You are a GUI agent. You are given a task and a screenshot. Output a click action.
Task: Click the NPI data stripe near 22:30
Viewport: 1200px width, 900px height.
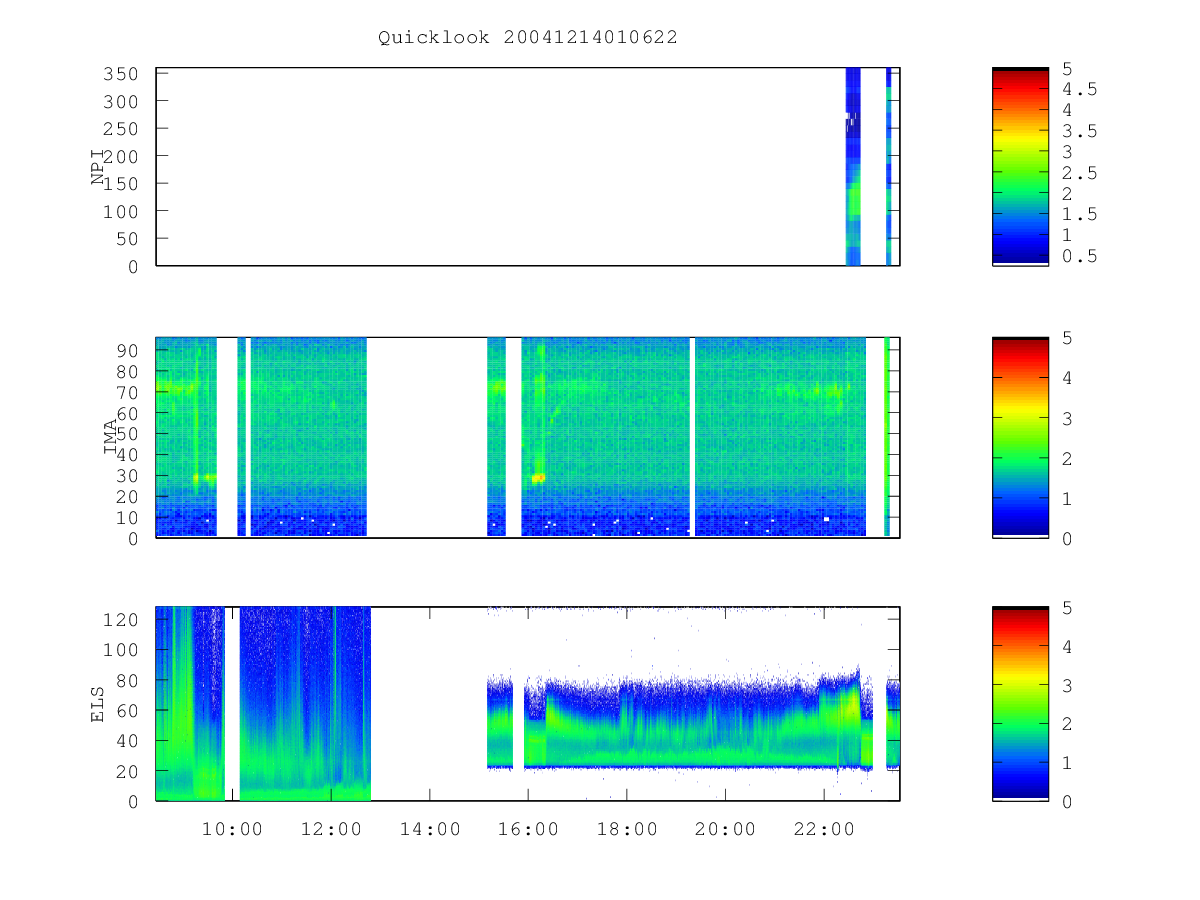853,166
